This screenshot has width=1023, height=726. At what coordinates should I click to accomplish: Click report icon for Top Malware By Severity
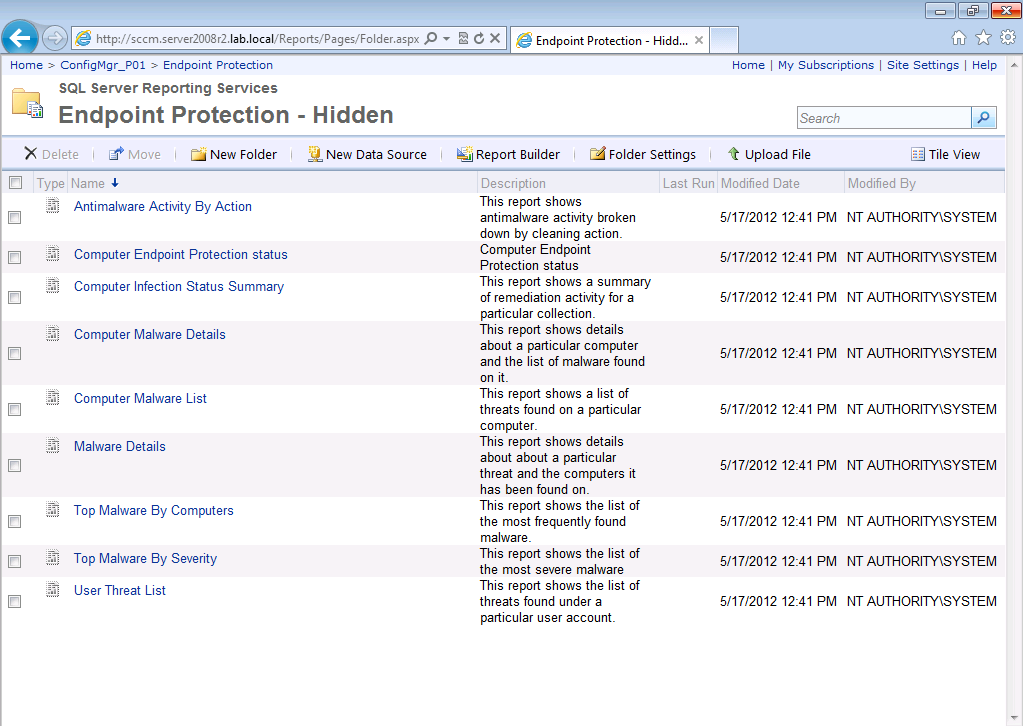coord(53,558)
